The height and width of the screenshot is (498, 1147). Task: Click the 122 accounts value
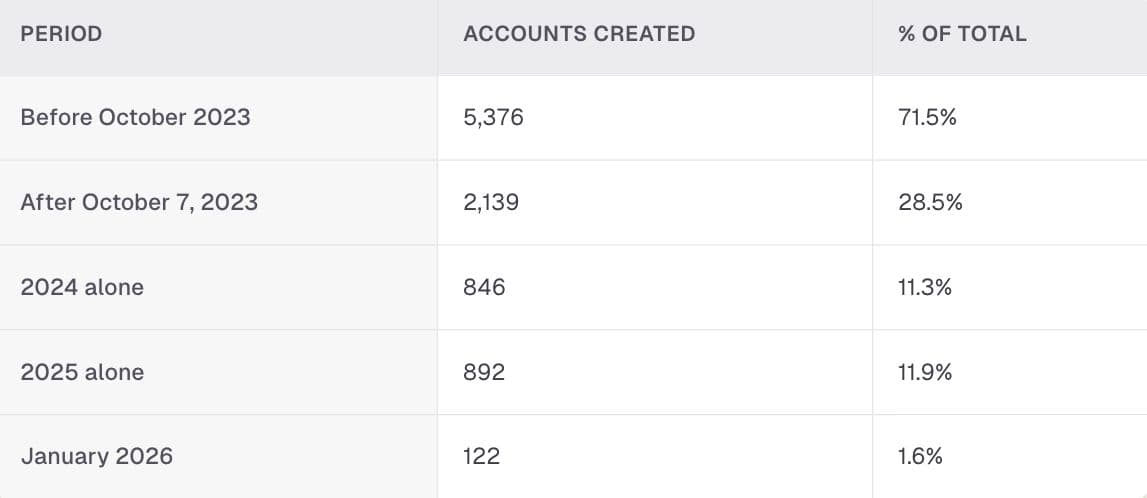click(x=481, y=456)
